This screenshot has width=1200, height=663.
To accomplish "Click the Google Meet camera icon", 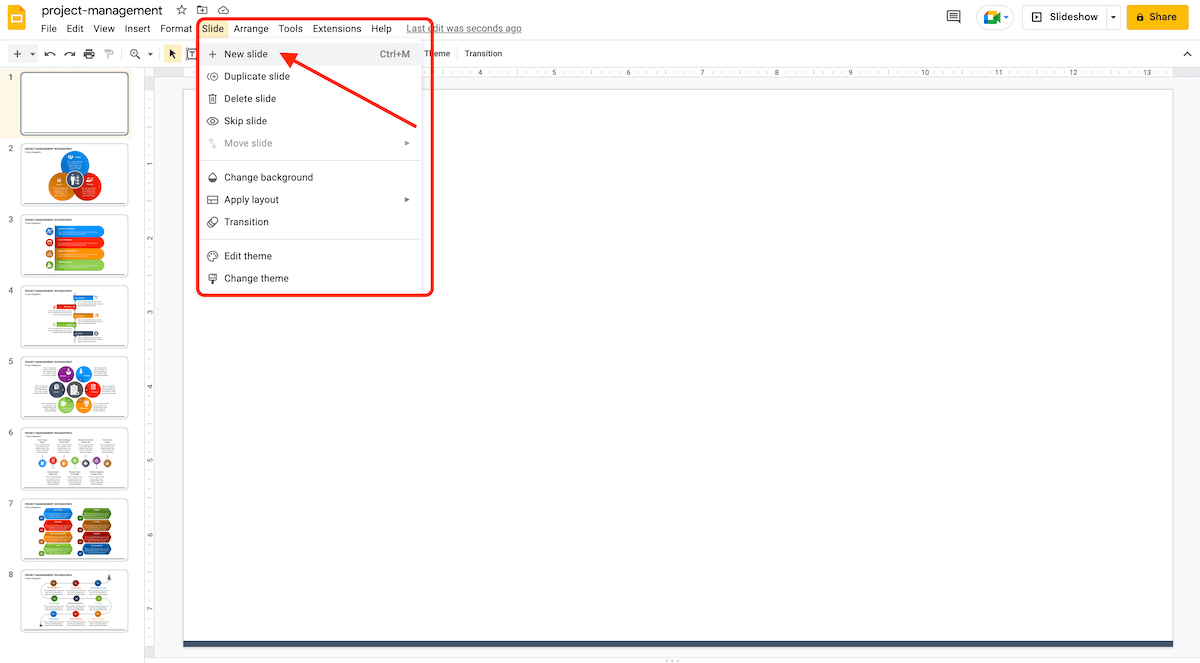I will [991, 17].
